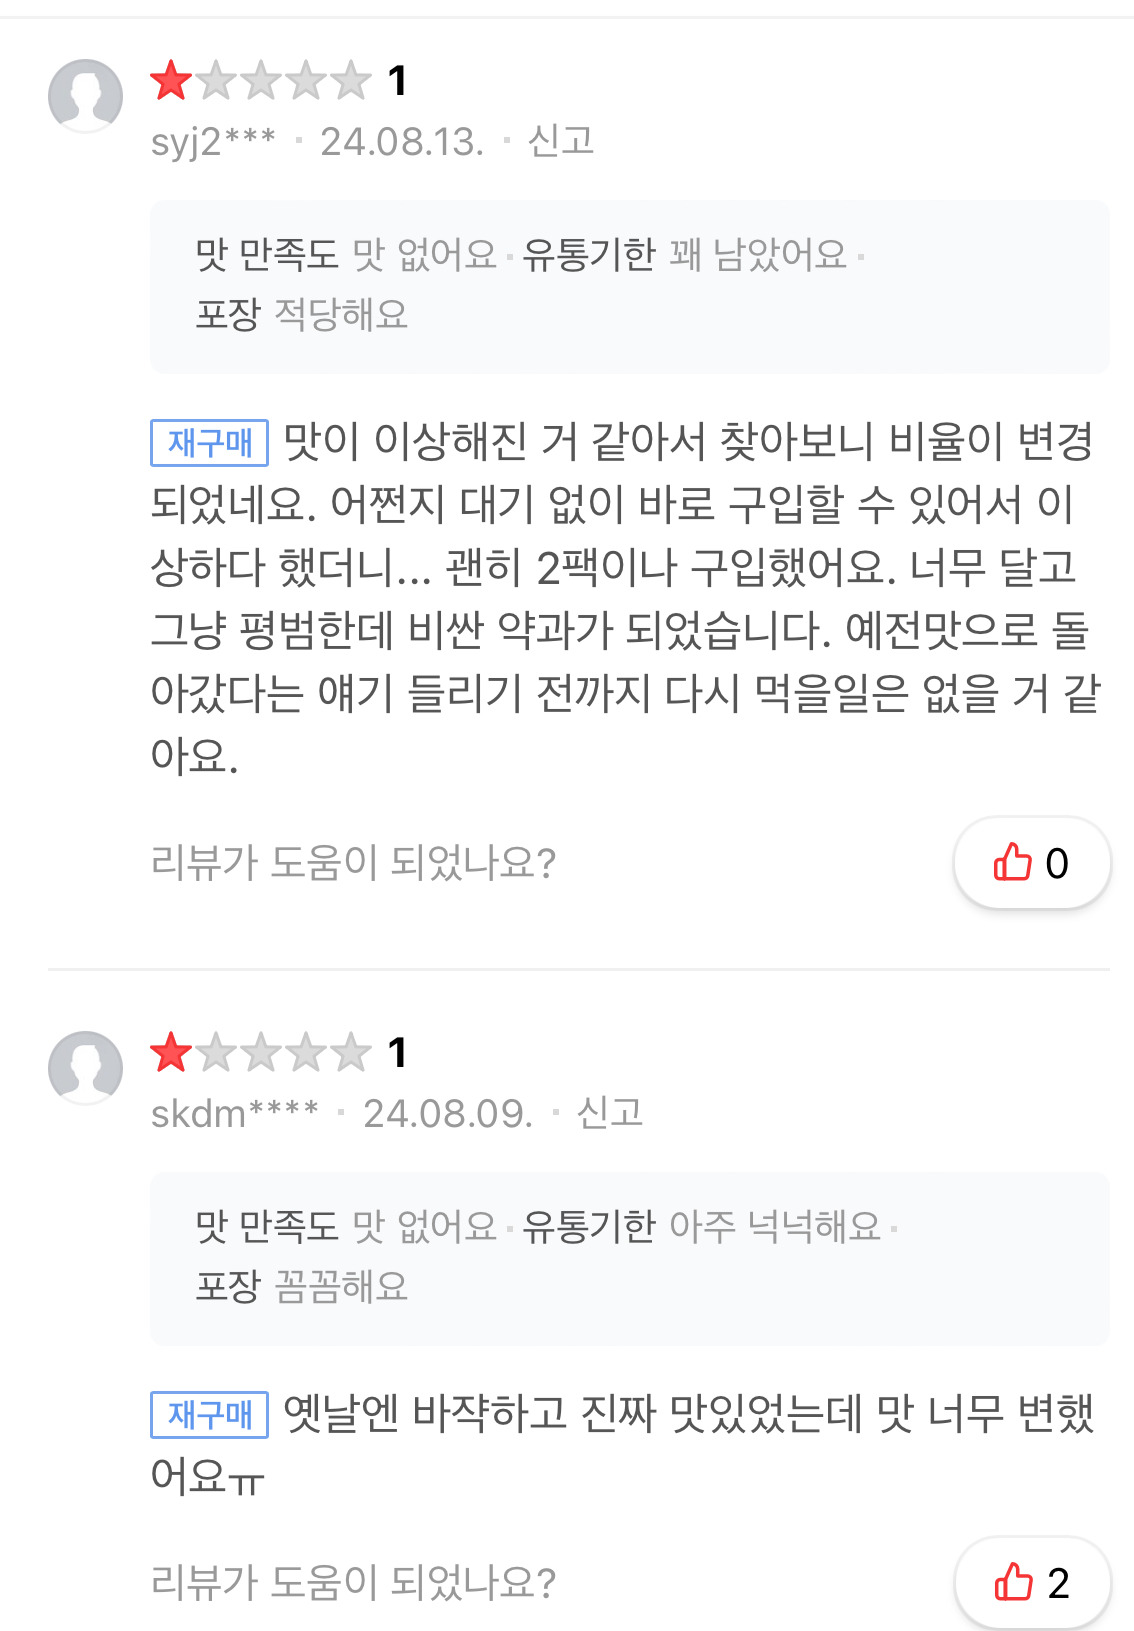Open the syj2*** username
The image size is (1134, 1631).
coord(213,142)
